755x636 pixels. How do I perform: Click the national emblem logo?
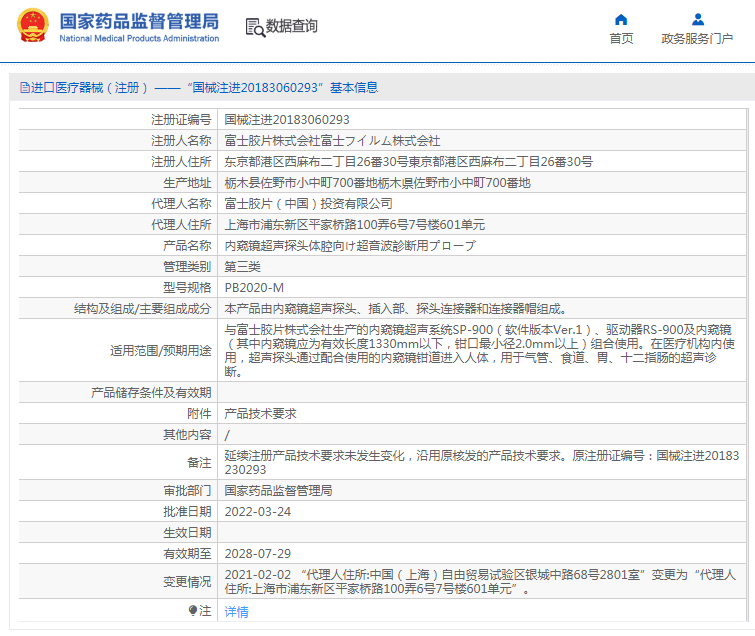click(33, 25)
